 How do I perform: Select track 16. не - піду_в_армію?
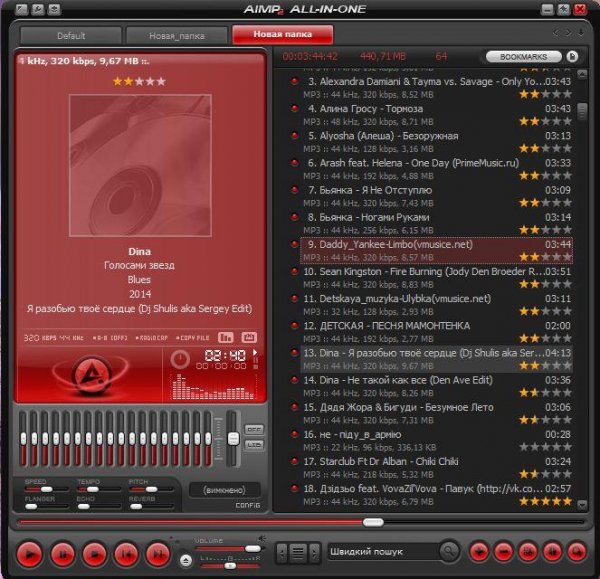(x=437, y=441)
